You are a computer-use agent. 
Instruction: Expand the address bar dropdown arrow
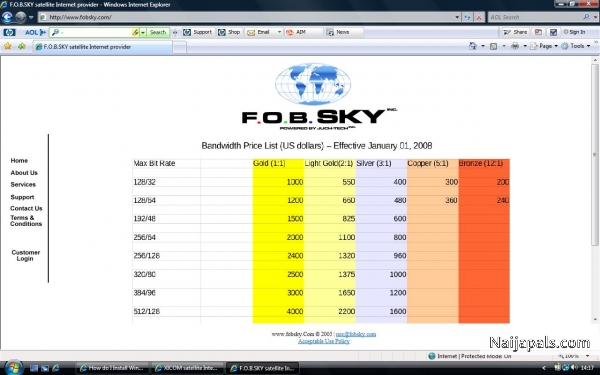pyautogui.click(x=457, y=17)
